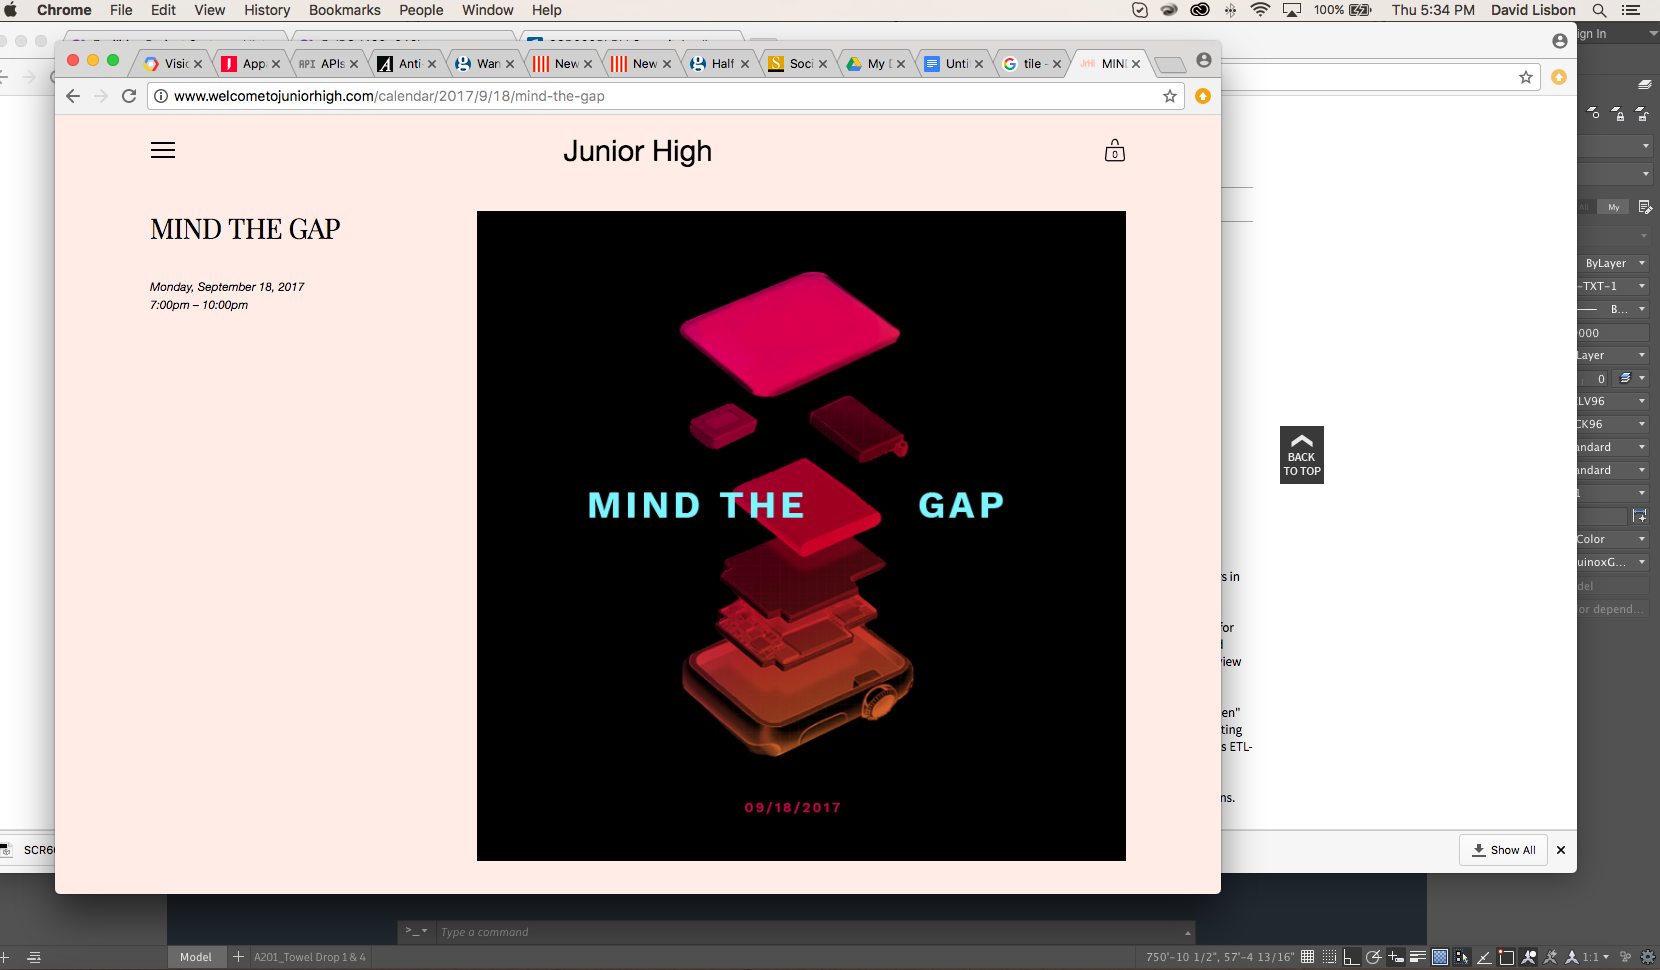
Task: Open the Chrome profile avatar button
Action: 1204,60
